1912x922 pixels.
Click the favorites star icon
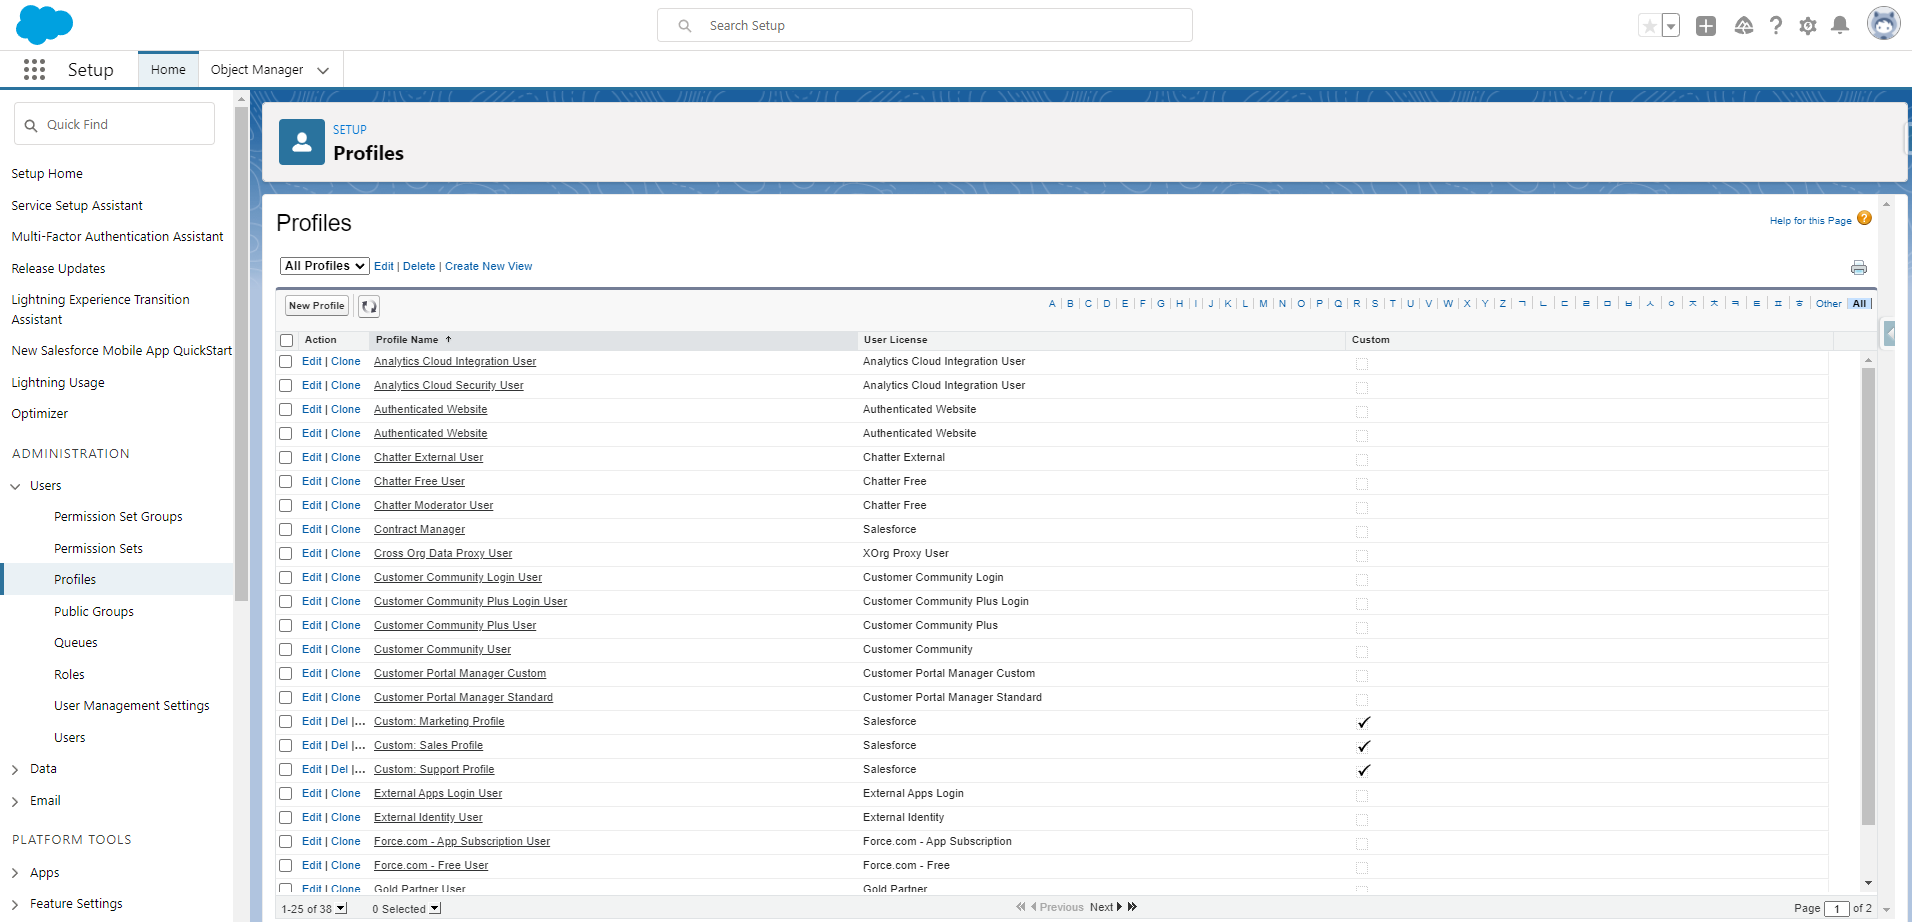[1650, 26]
